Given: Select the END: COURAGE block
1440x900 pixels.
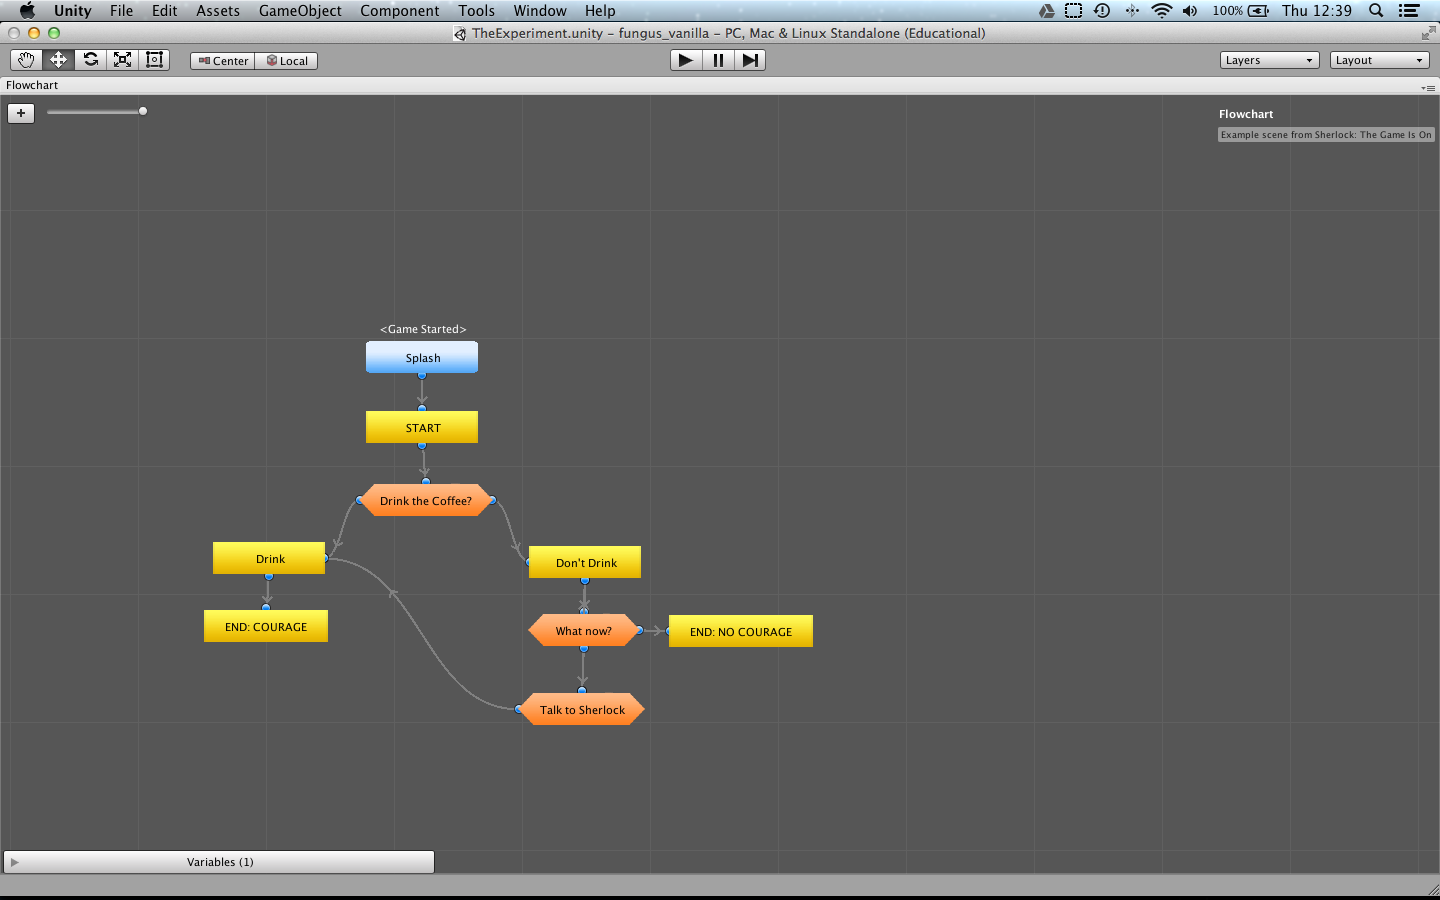Looking at the screenshot, I should [266, 626].
